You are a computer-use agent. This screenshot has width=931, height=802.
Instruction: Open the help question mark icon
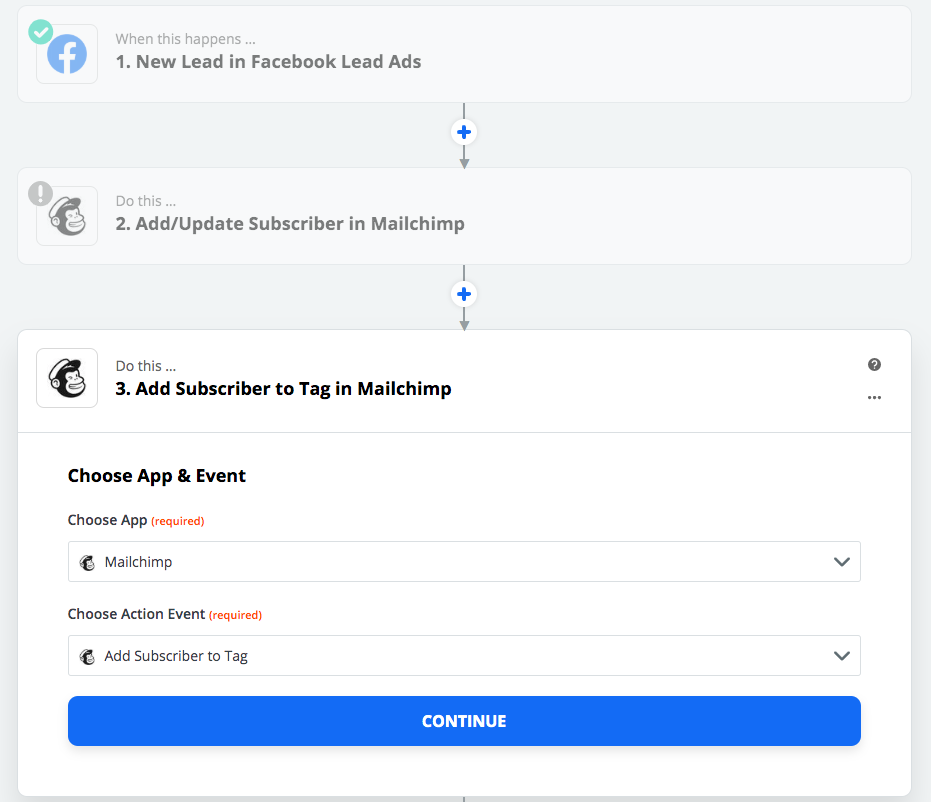click(874, 364)
